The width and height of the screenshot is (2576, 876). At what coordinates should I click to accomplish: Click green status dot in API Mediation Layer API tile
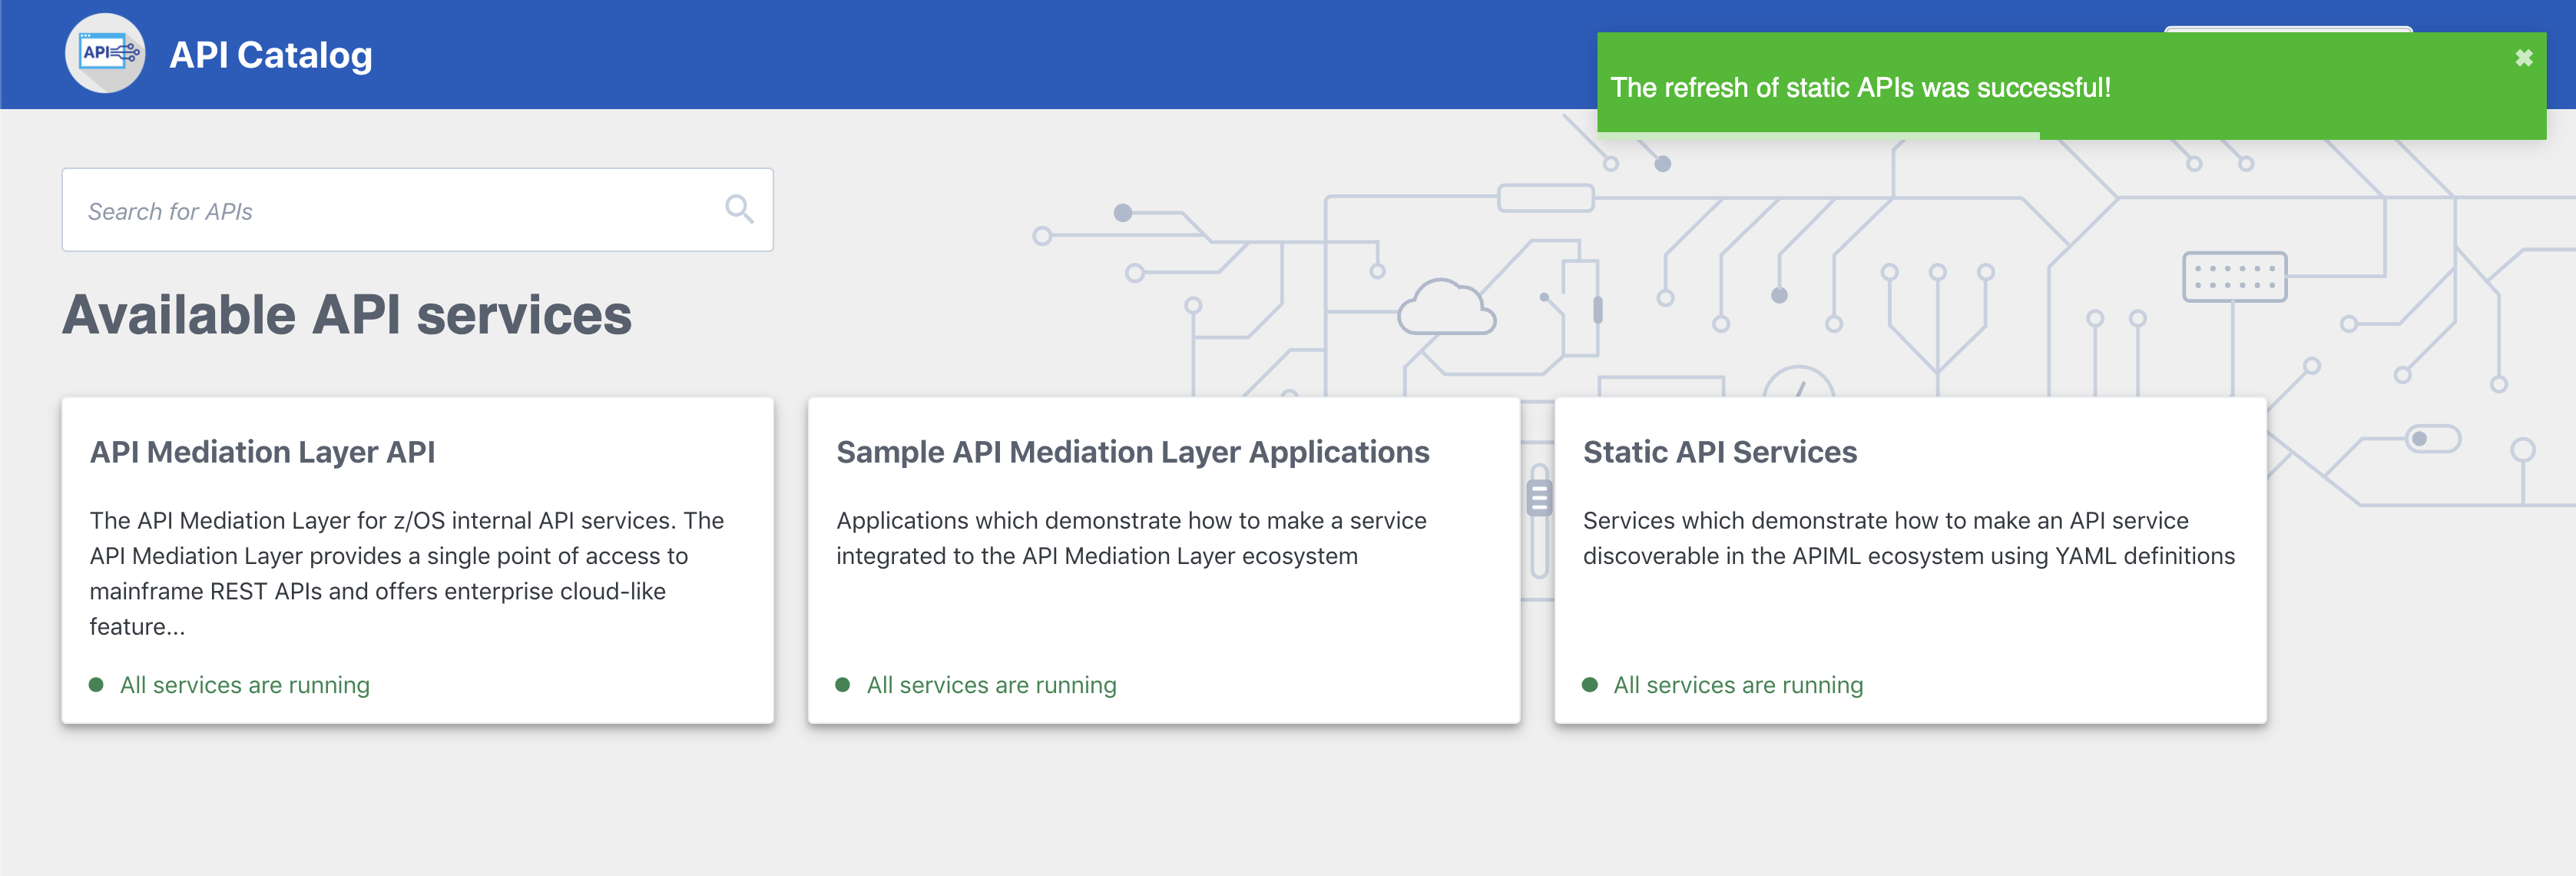pos(96,685)
